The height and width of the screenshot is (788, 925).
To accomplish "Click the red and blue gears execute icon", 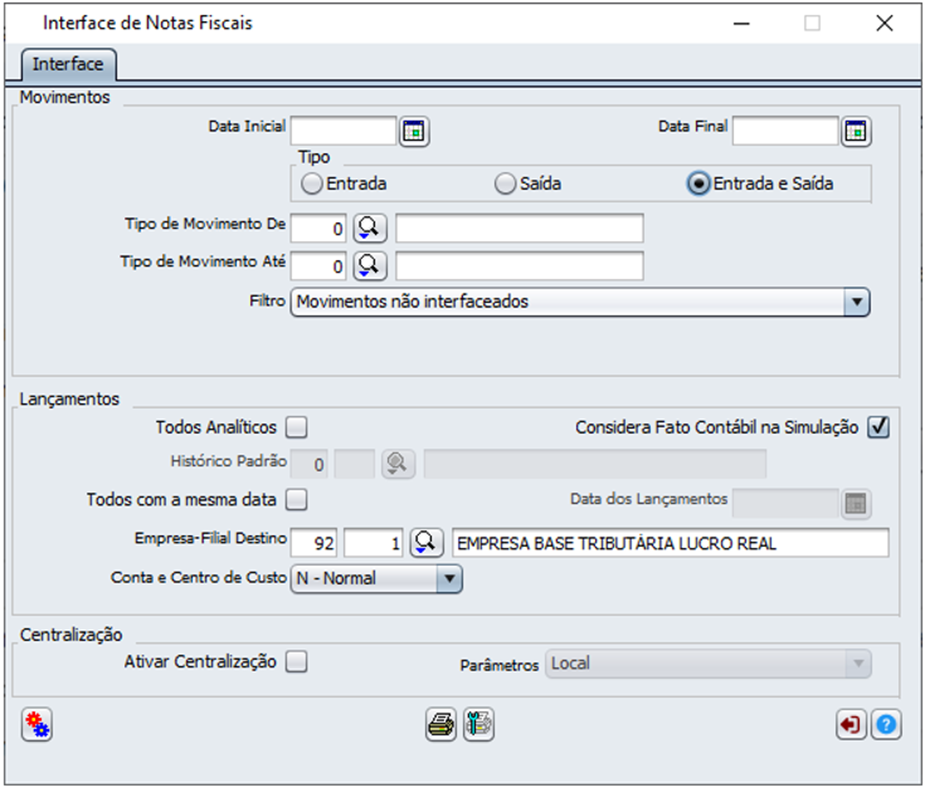I will (x=37, y=725).
